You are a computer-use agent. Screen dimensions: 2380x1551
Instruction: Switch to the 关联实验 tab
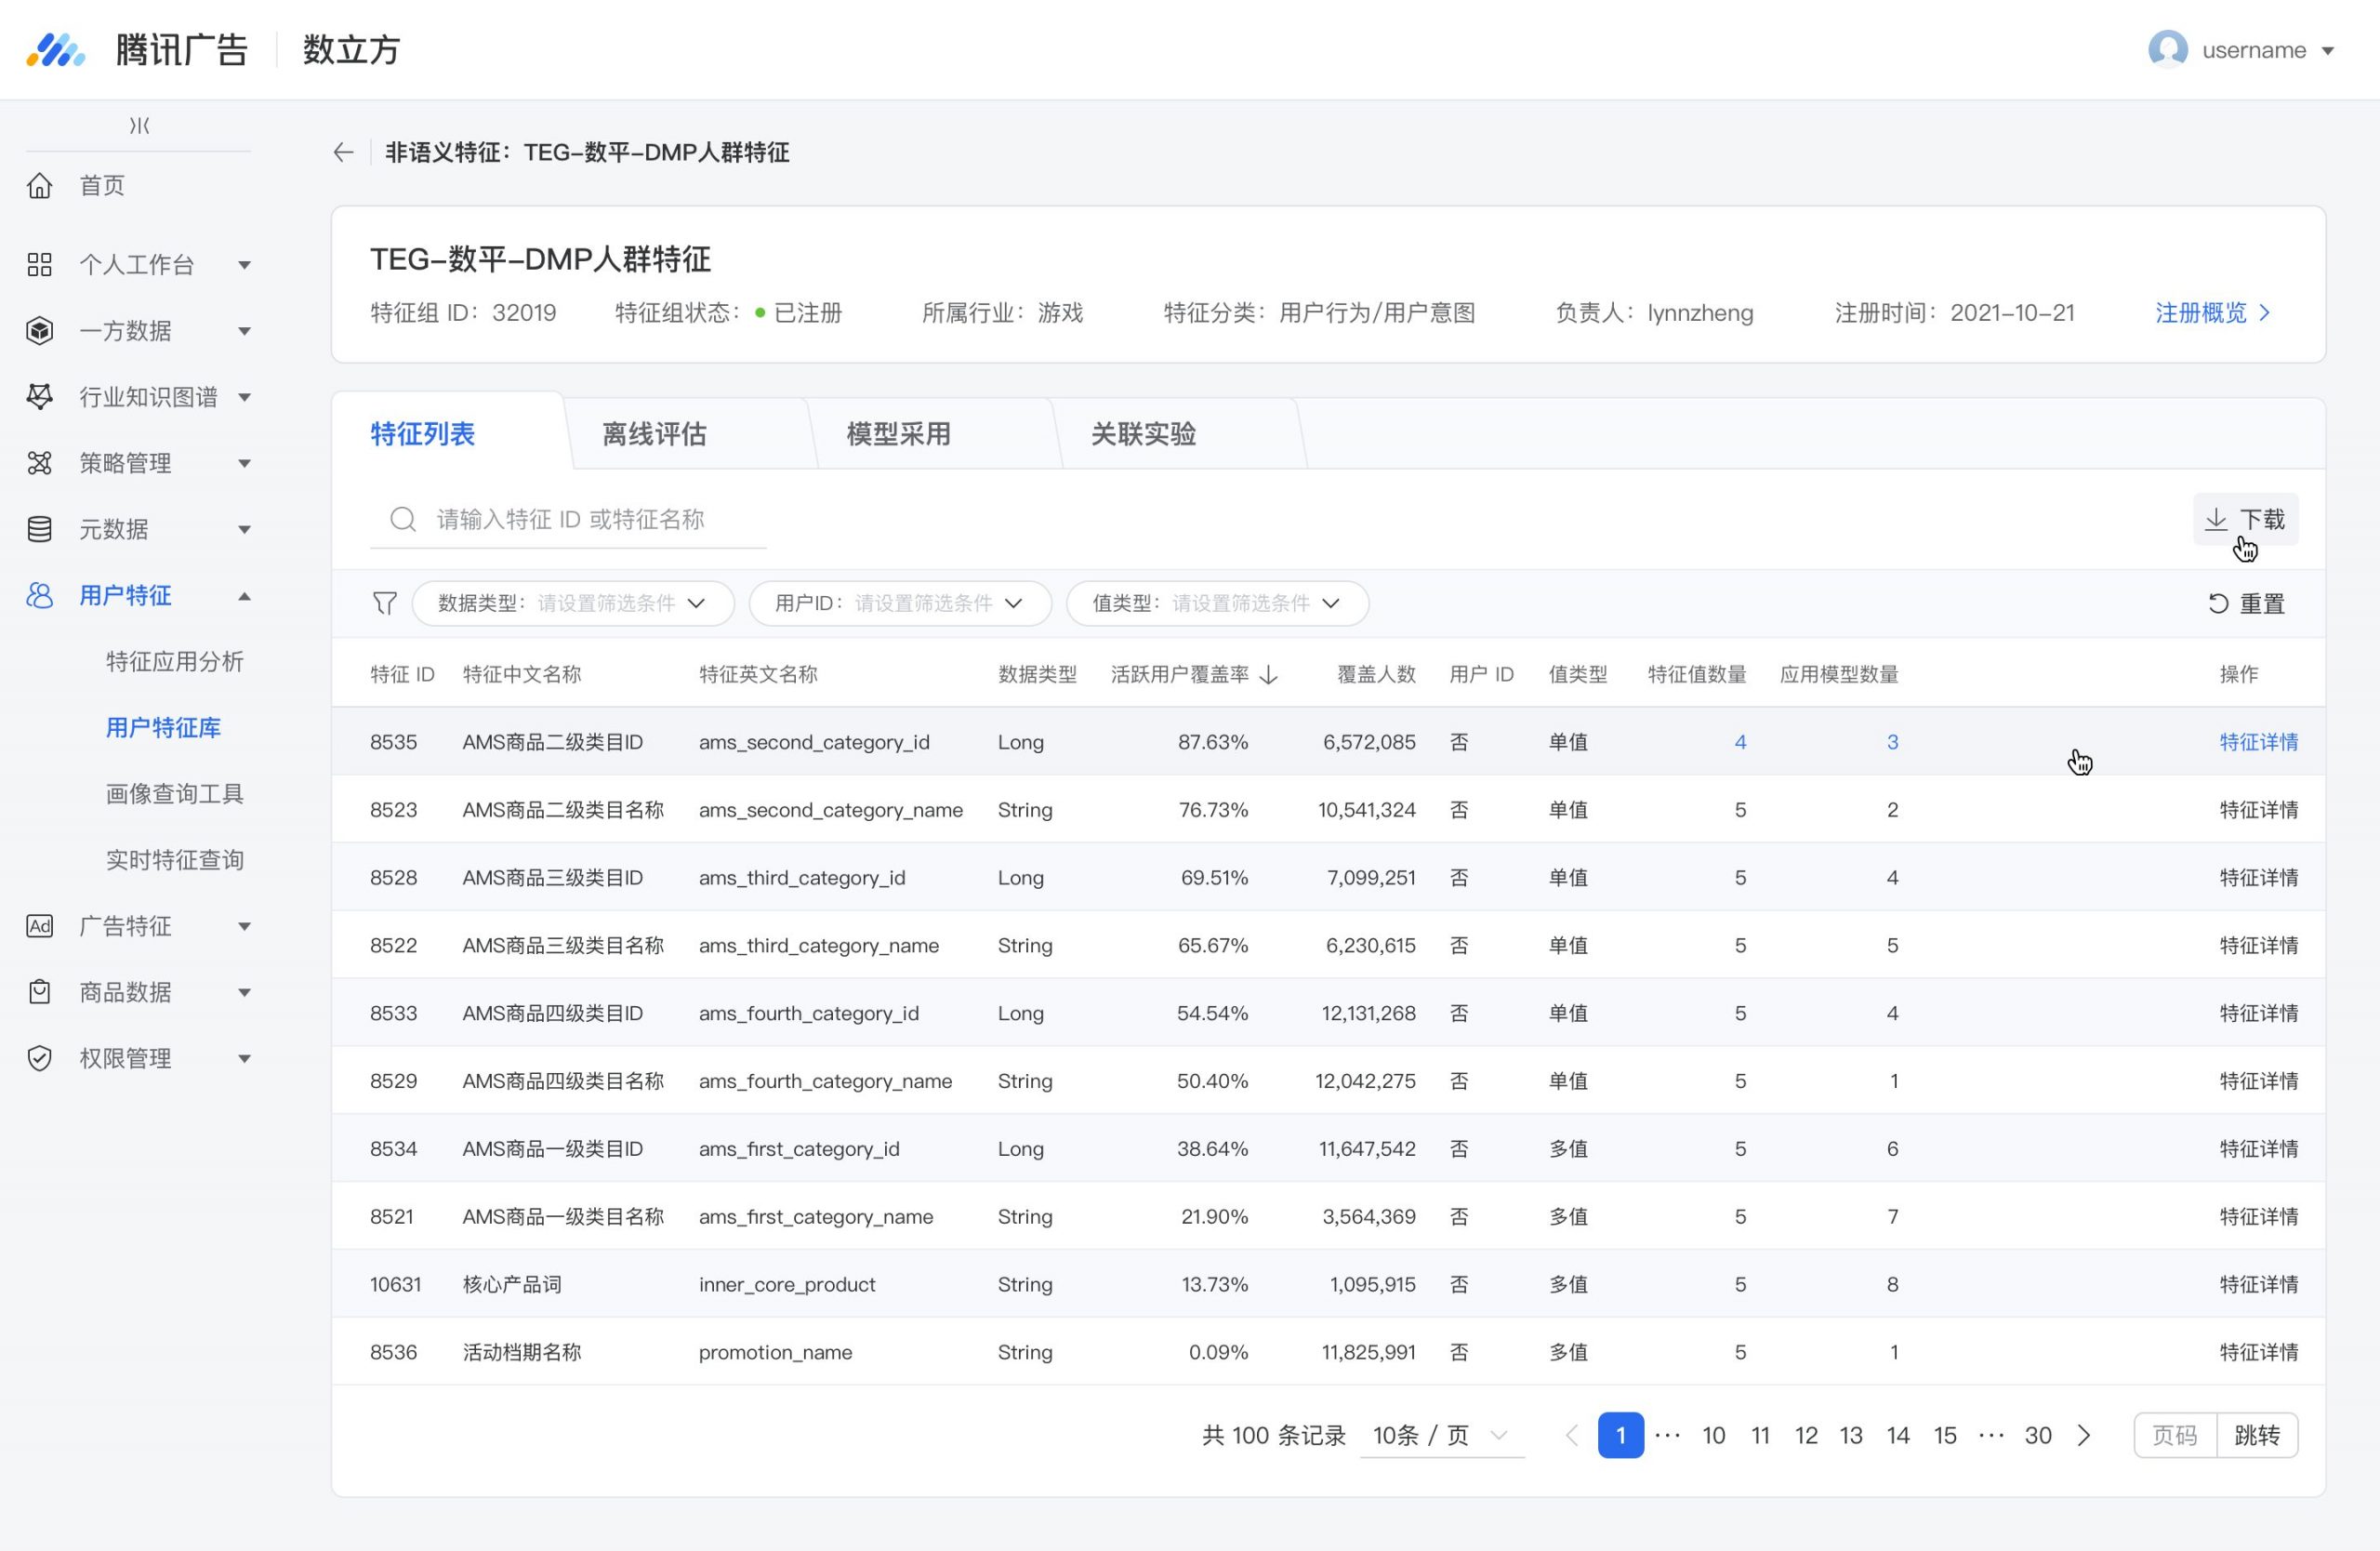click(x=1143, y=434)
